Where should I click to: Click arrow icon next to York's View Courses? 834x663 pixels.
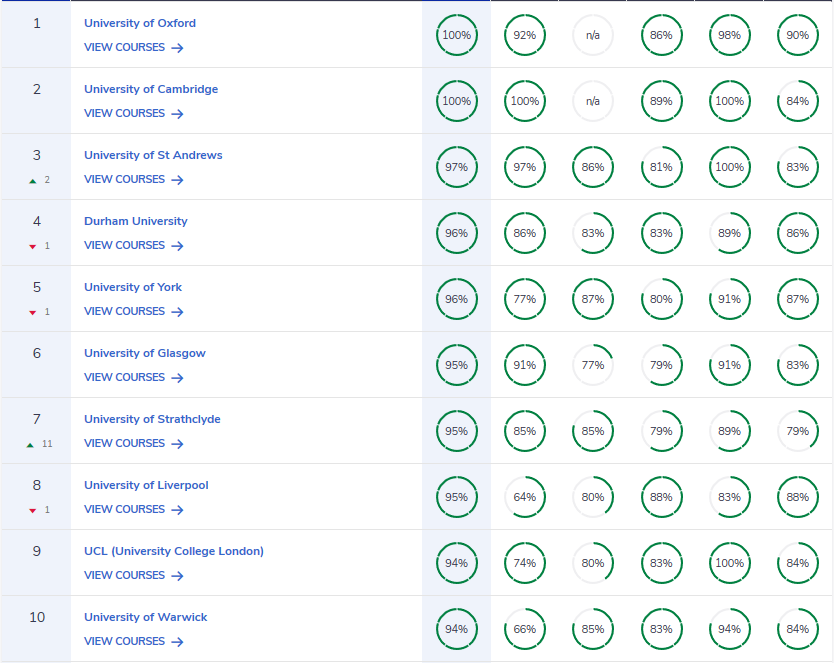177,312
